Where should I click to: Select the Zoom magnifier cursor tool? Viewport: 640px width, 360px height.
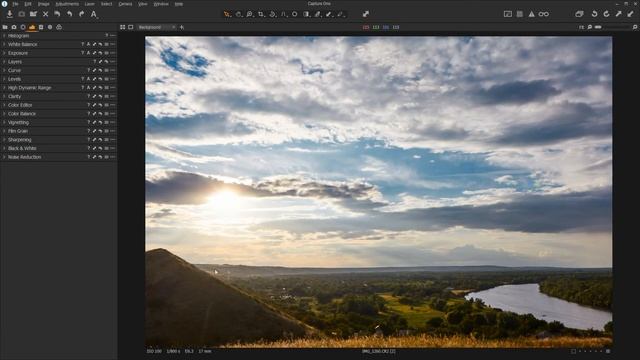click(x=249, y=14)
